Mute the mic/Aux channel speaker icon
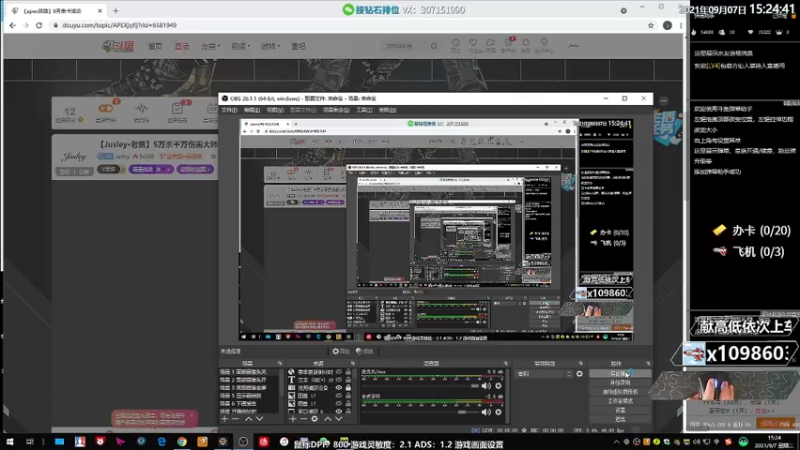The image size is (800, 450). [x=486, y=386]
